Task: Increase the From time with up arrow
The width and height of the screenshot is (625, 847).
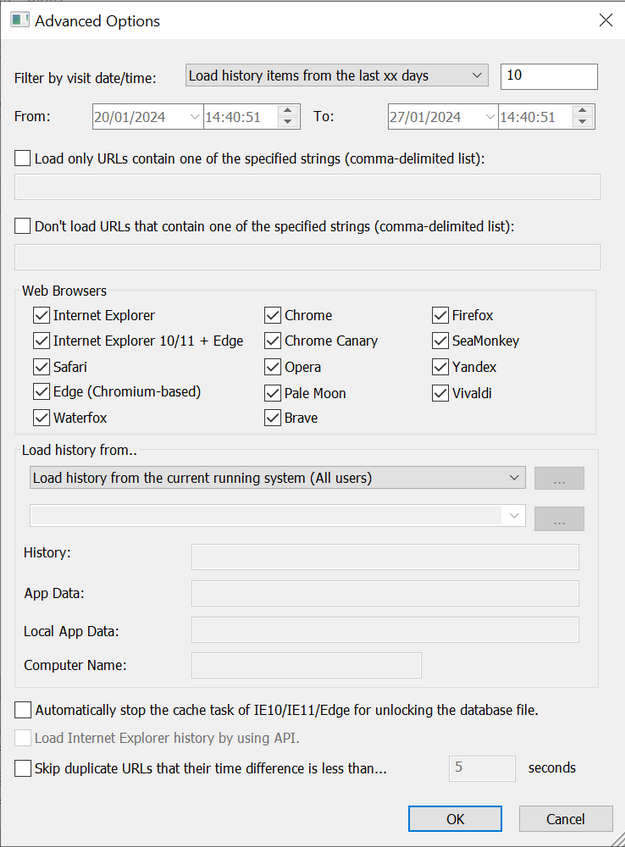Action: click(x=288, y=111)
